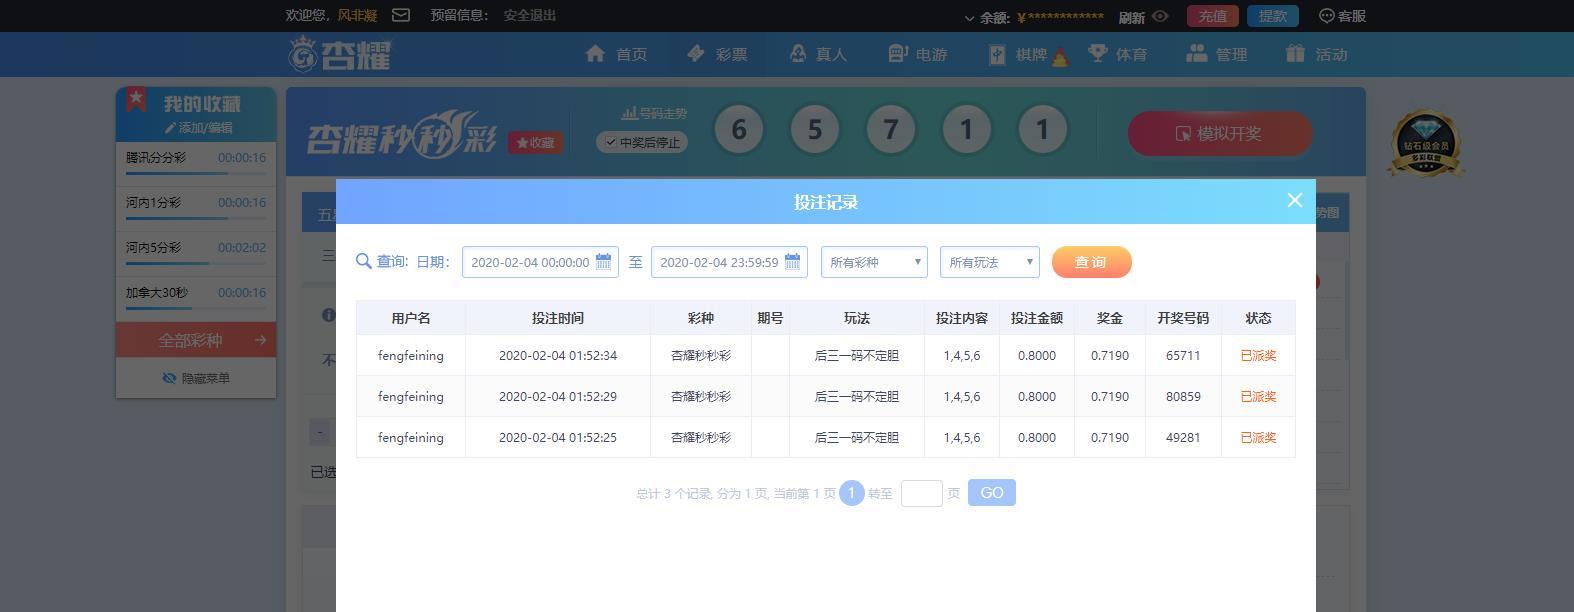Click 投注时间 column header

click(x=558, y=318)
